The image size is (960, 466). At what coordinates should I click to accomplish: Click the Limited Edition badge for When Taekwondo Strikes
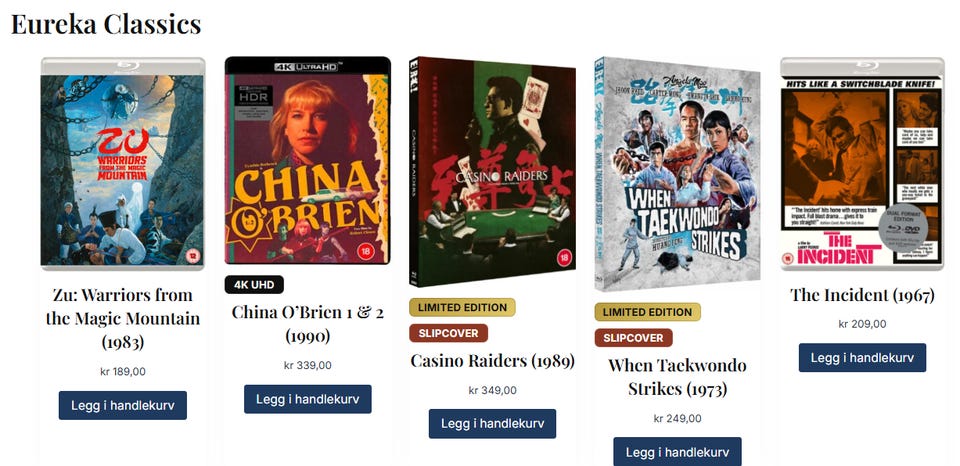[647, 312]
